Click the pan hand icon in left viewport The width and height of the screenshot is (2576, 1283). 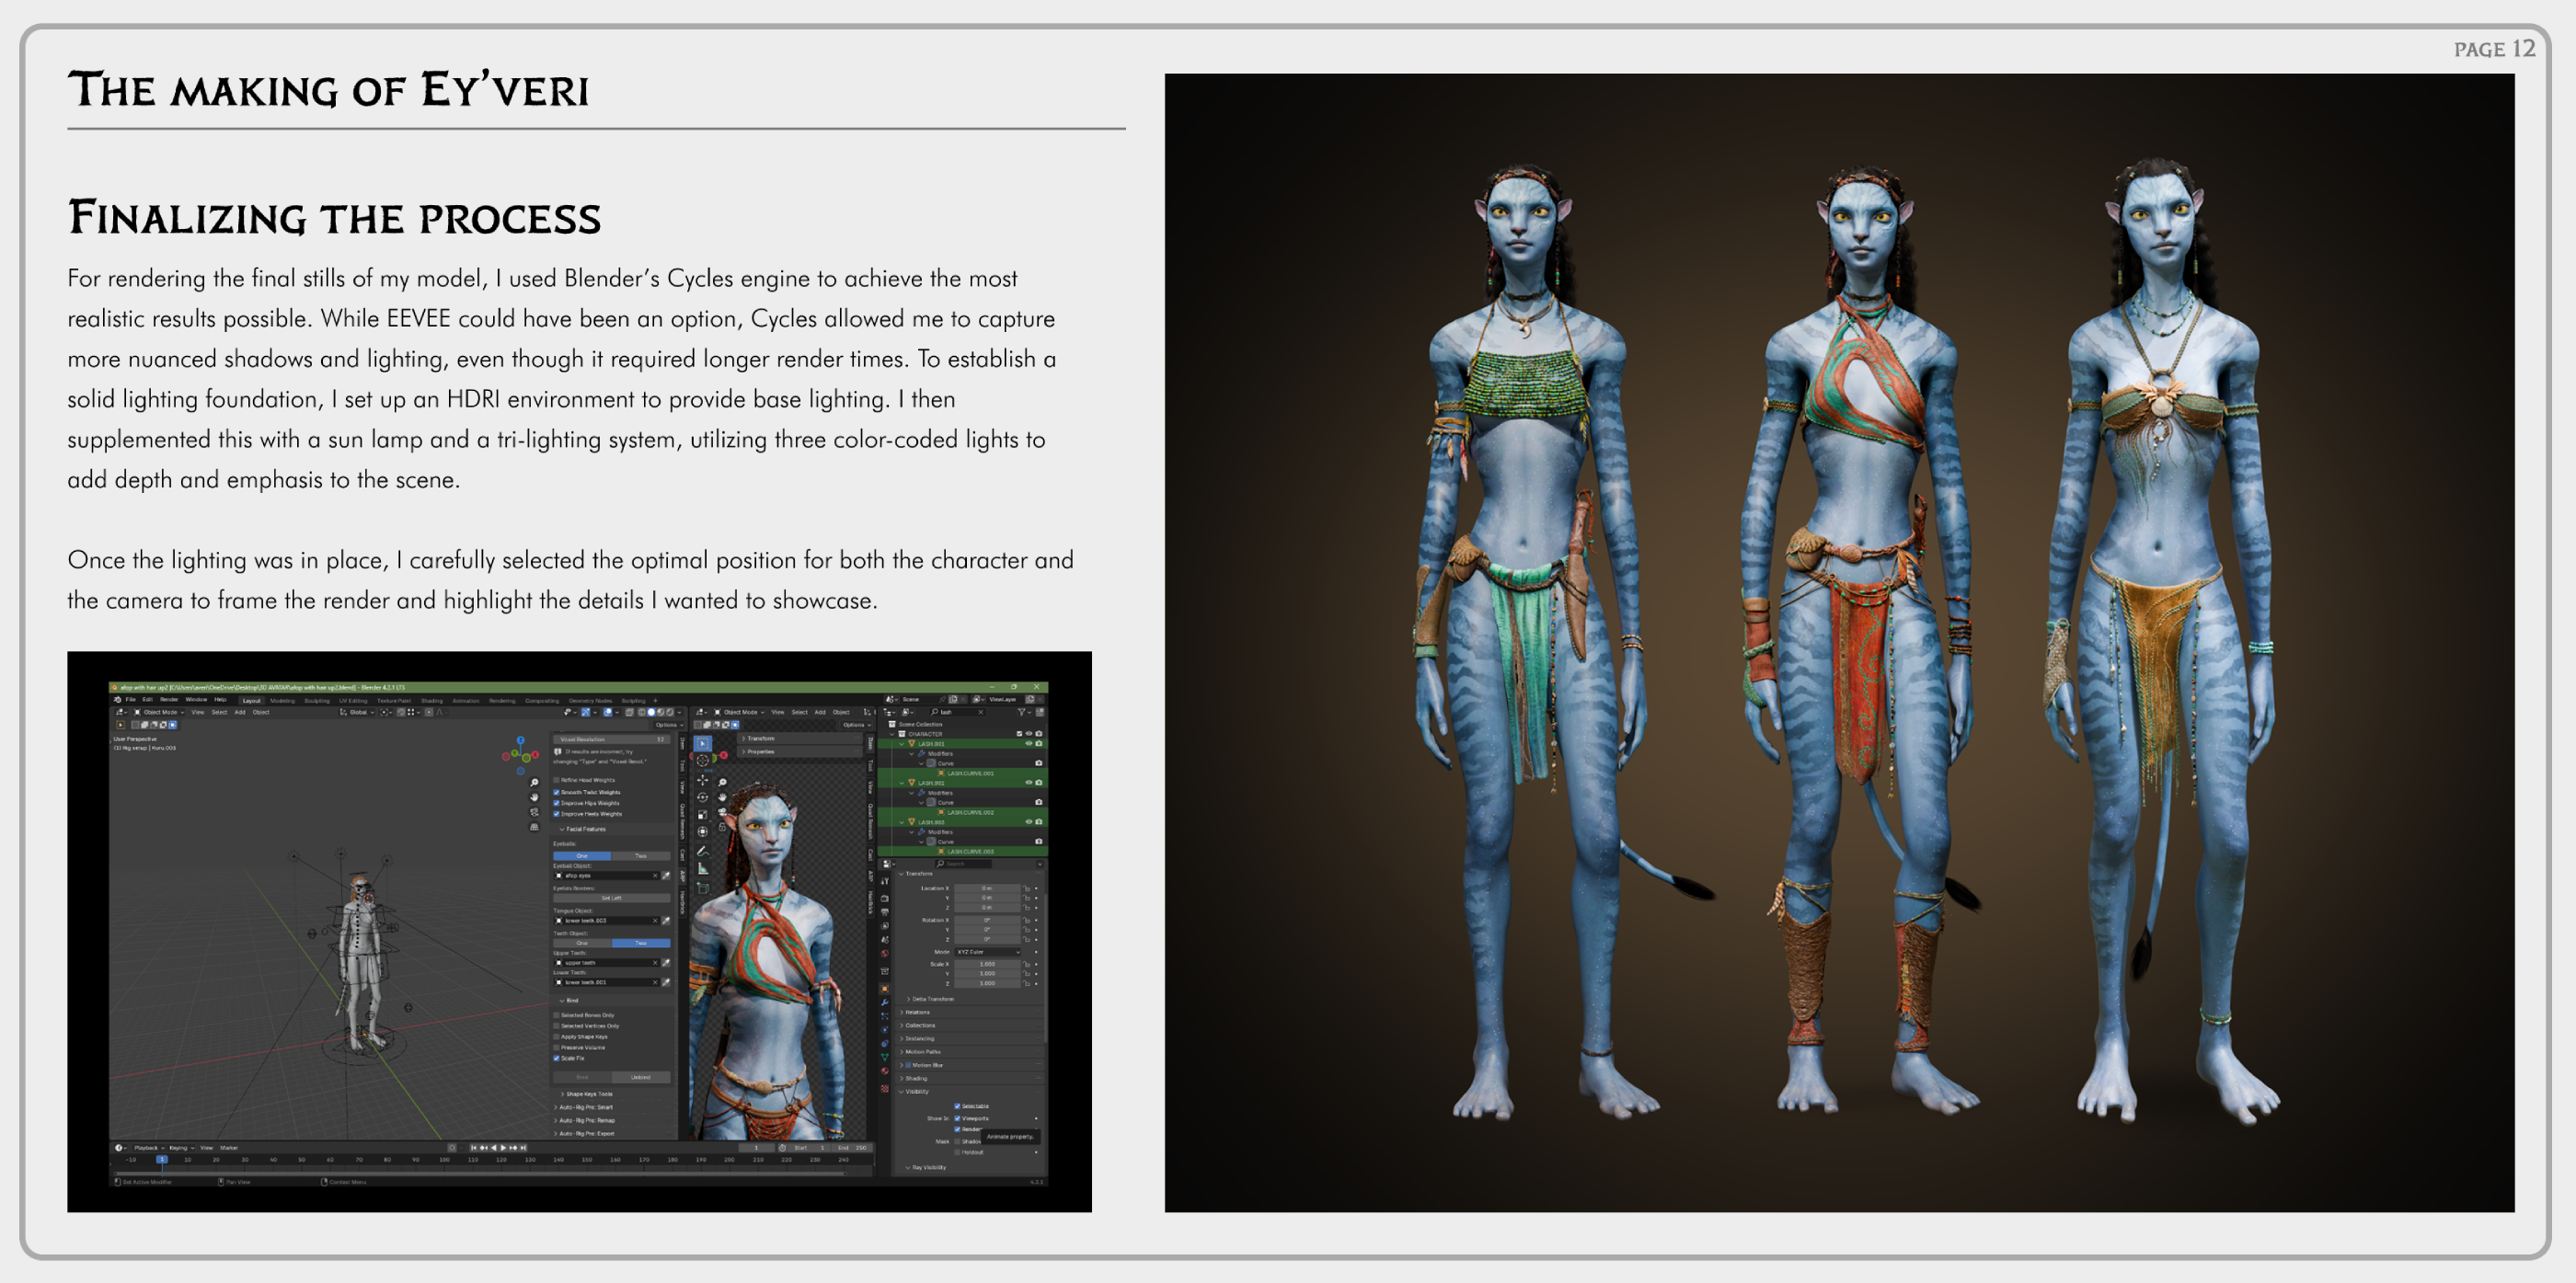click(x=535, y=798)
